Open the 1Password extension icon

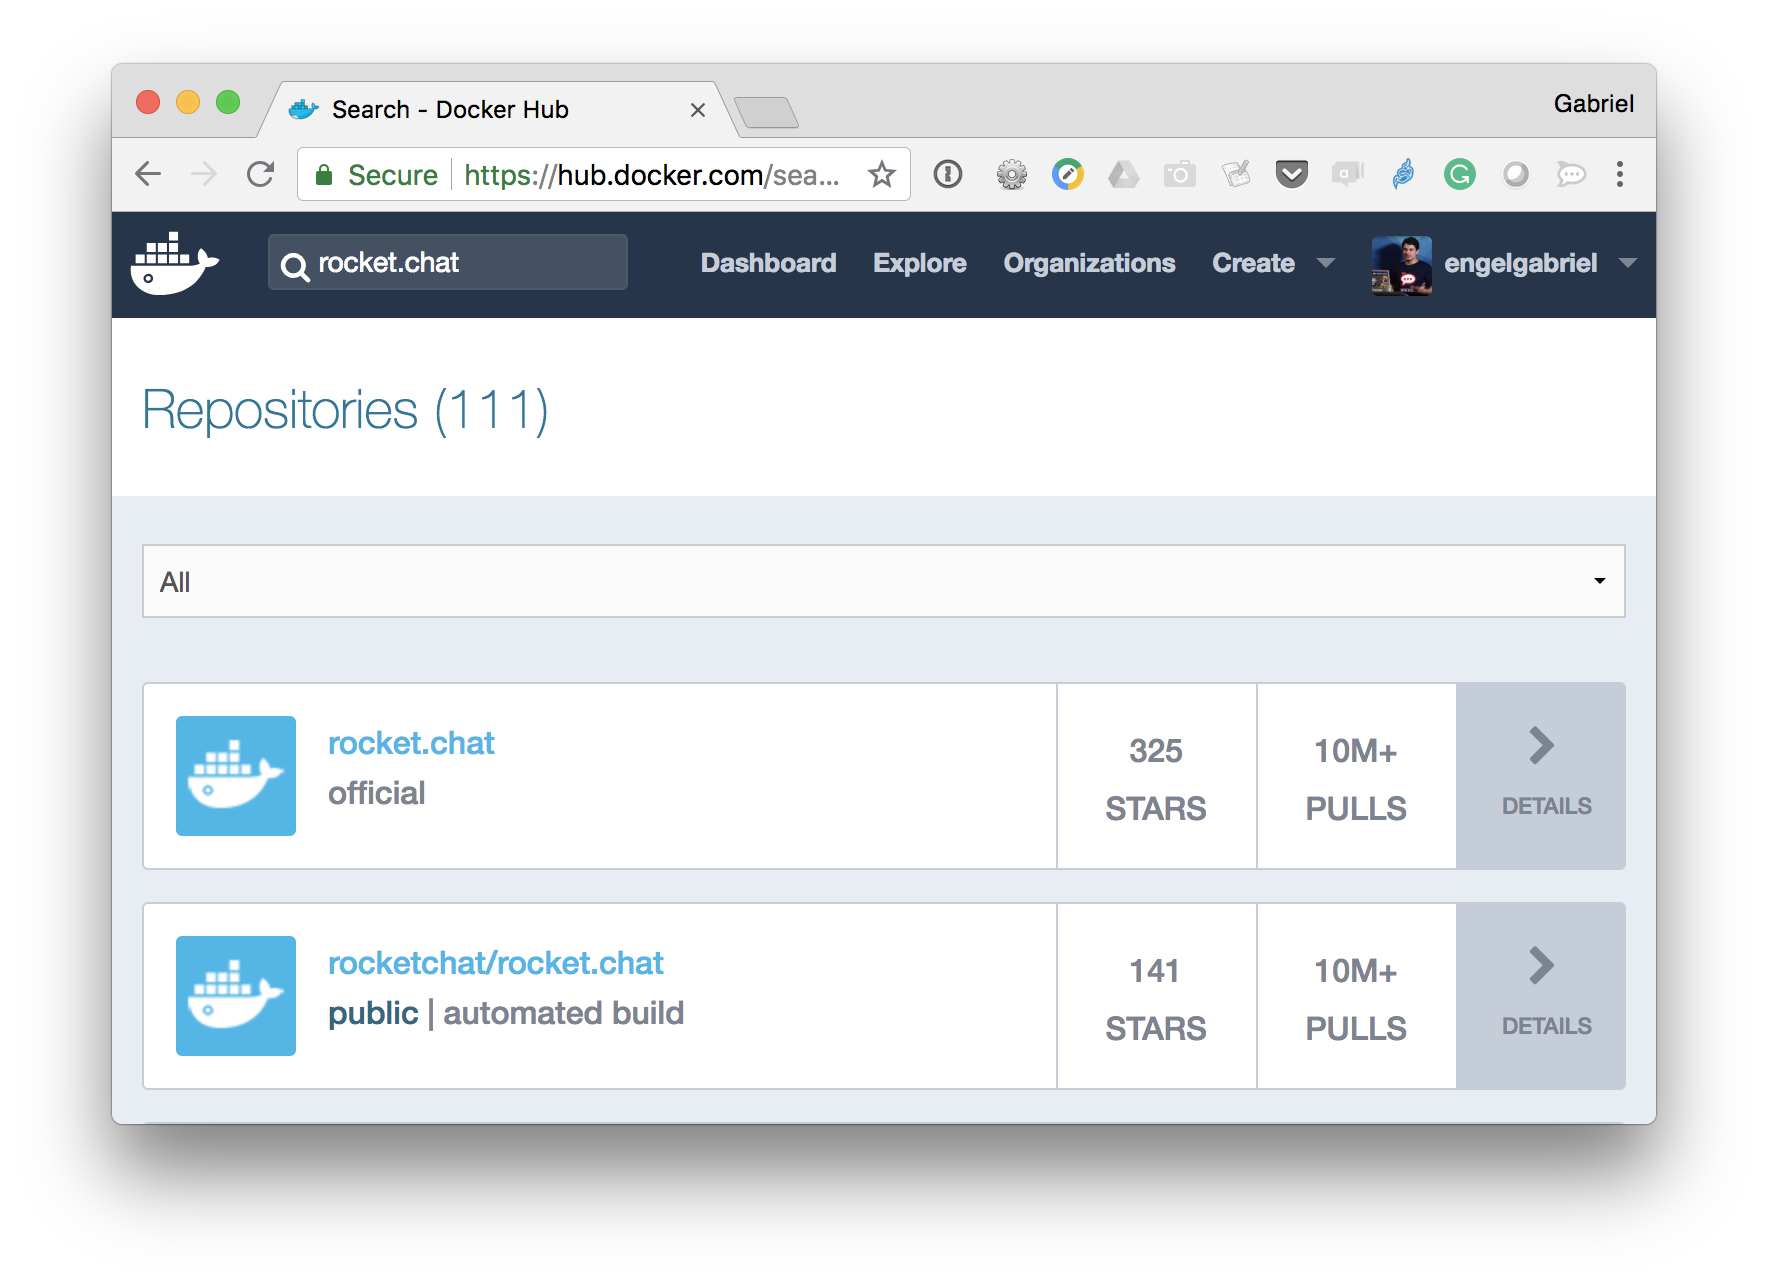click(948, 174)
